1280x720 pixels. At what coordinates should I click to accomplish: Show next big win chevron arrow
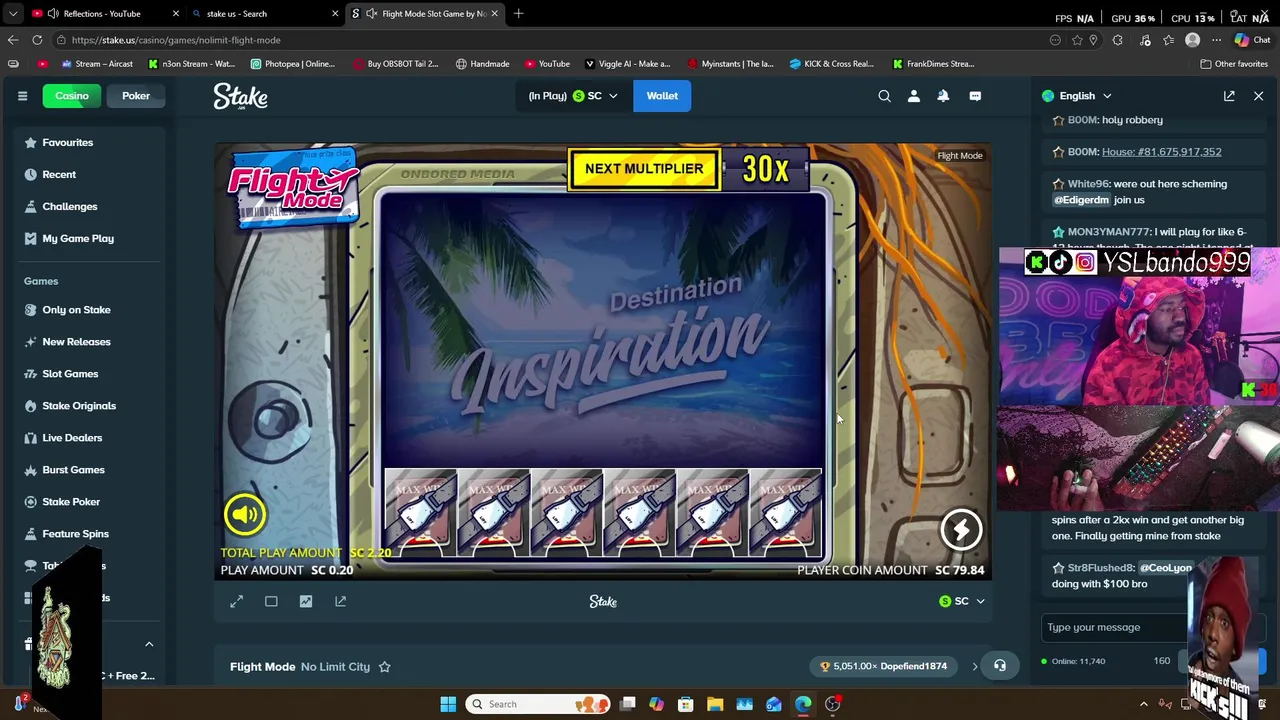pos(975,666)
